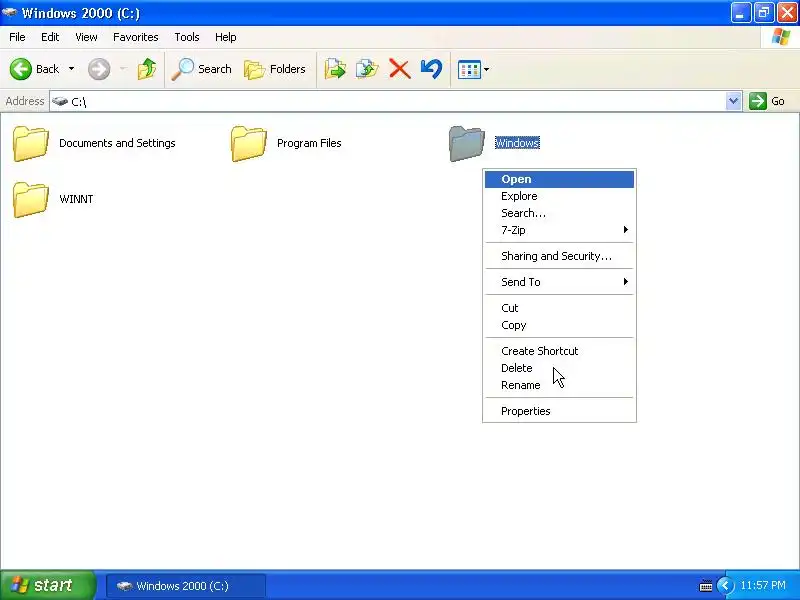The image size is (800, 600).
Task: Go up one folder level icon
Action: coord(147,69)
